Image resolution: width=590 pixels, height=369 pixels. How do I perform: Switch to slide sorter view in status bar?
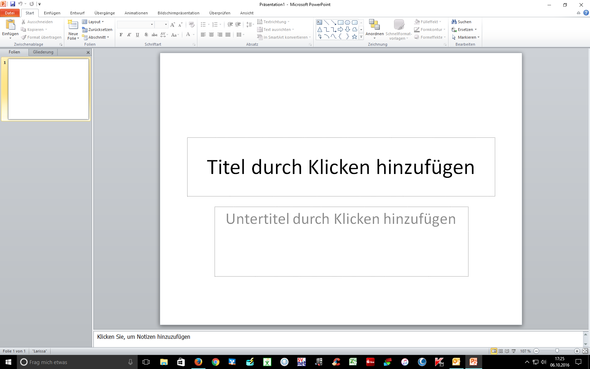tap(500, 351)
